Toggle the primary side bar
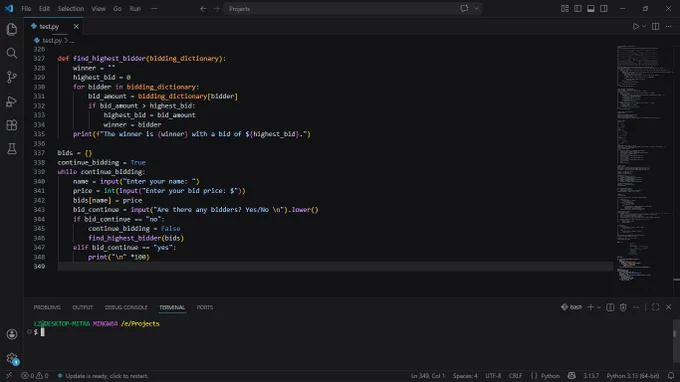This screenshot has height=382, width=680. point(578,8)
